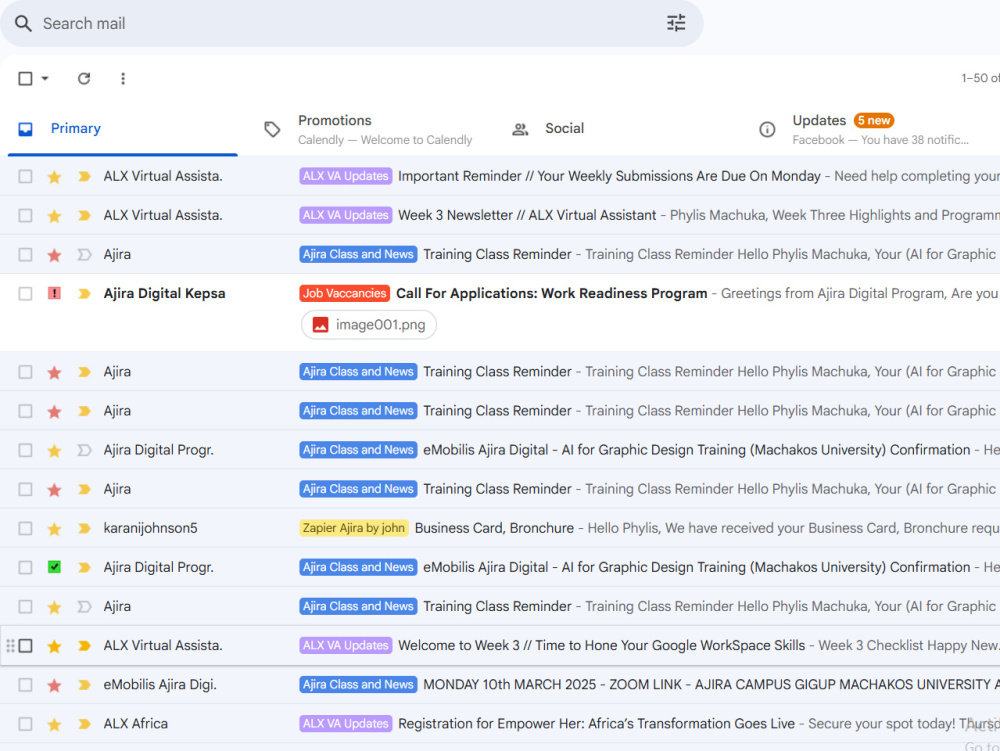Click the Zapier Ajira by john label
The width and height of the screenshot is (1000, 751).
click(353, 528)
